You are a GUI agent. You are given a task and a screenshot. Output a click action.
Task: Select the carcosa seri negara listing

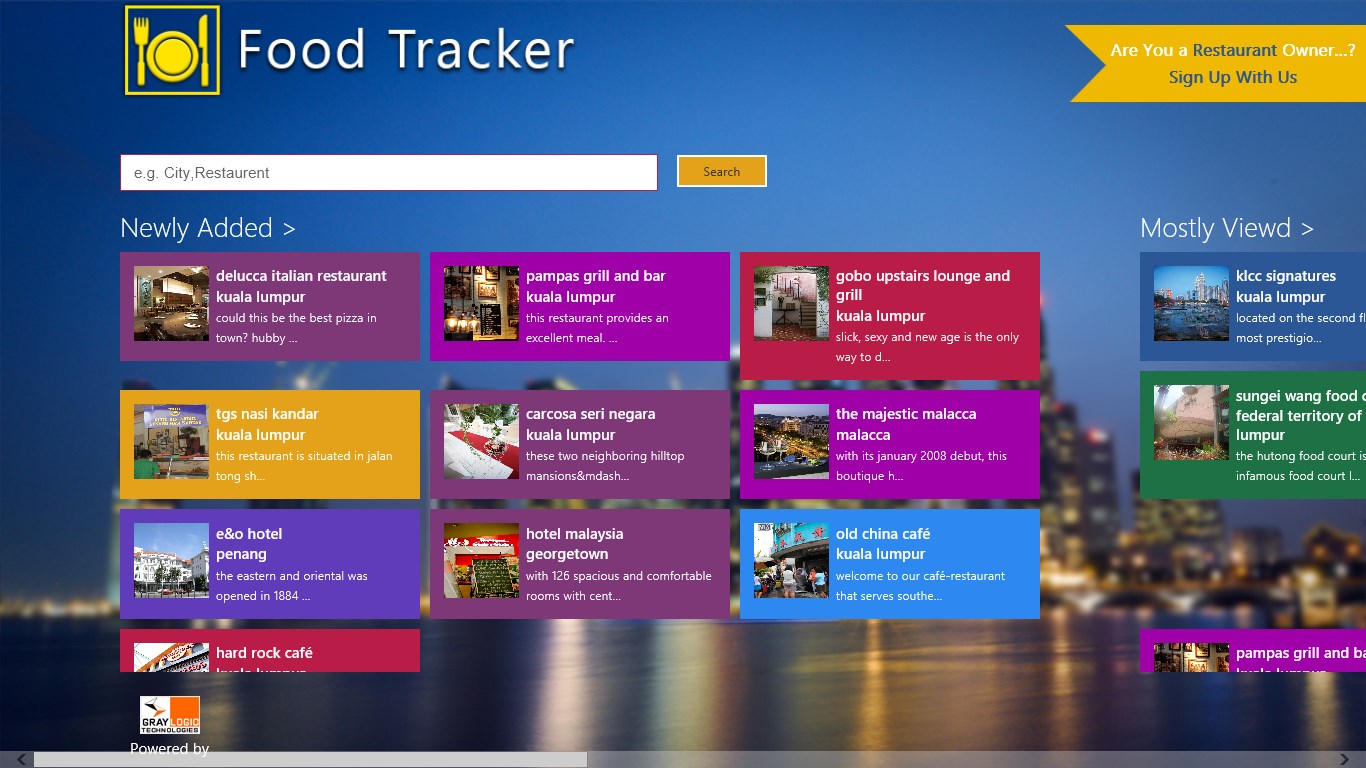coord(580,442)
